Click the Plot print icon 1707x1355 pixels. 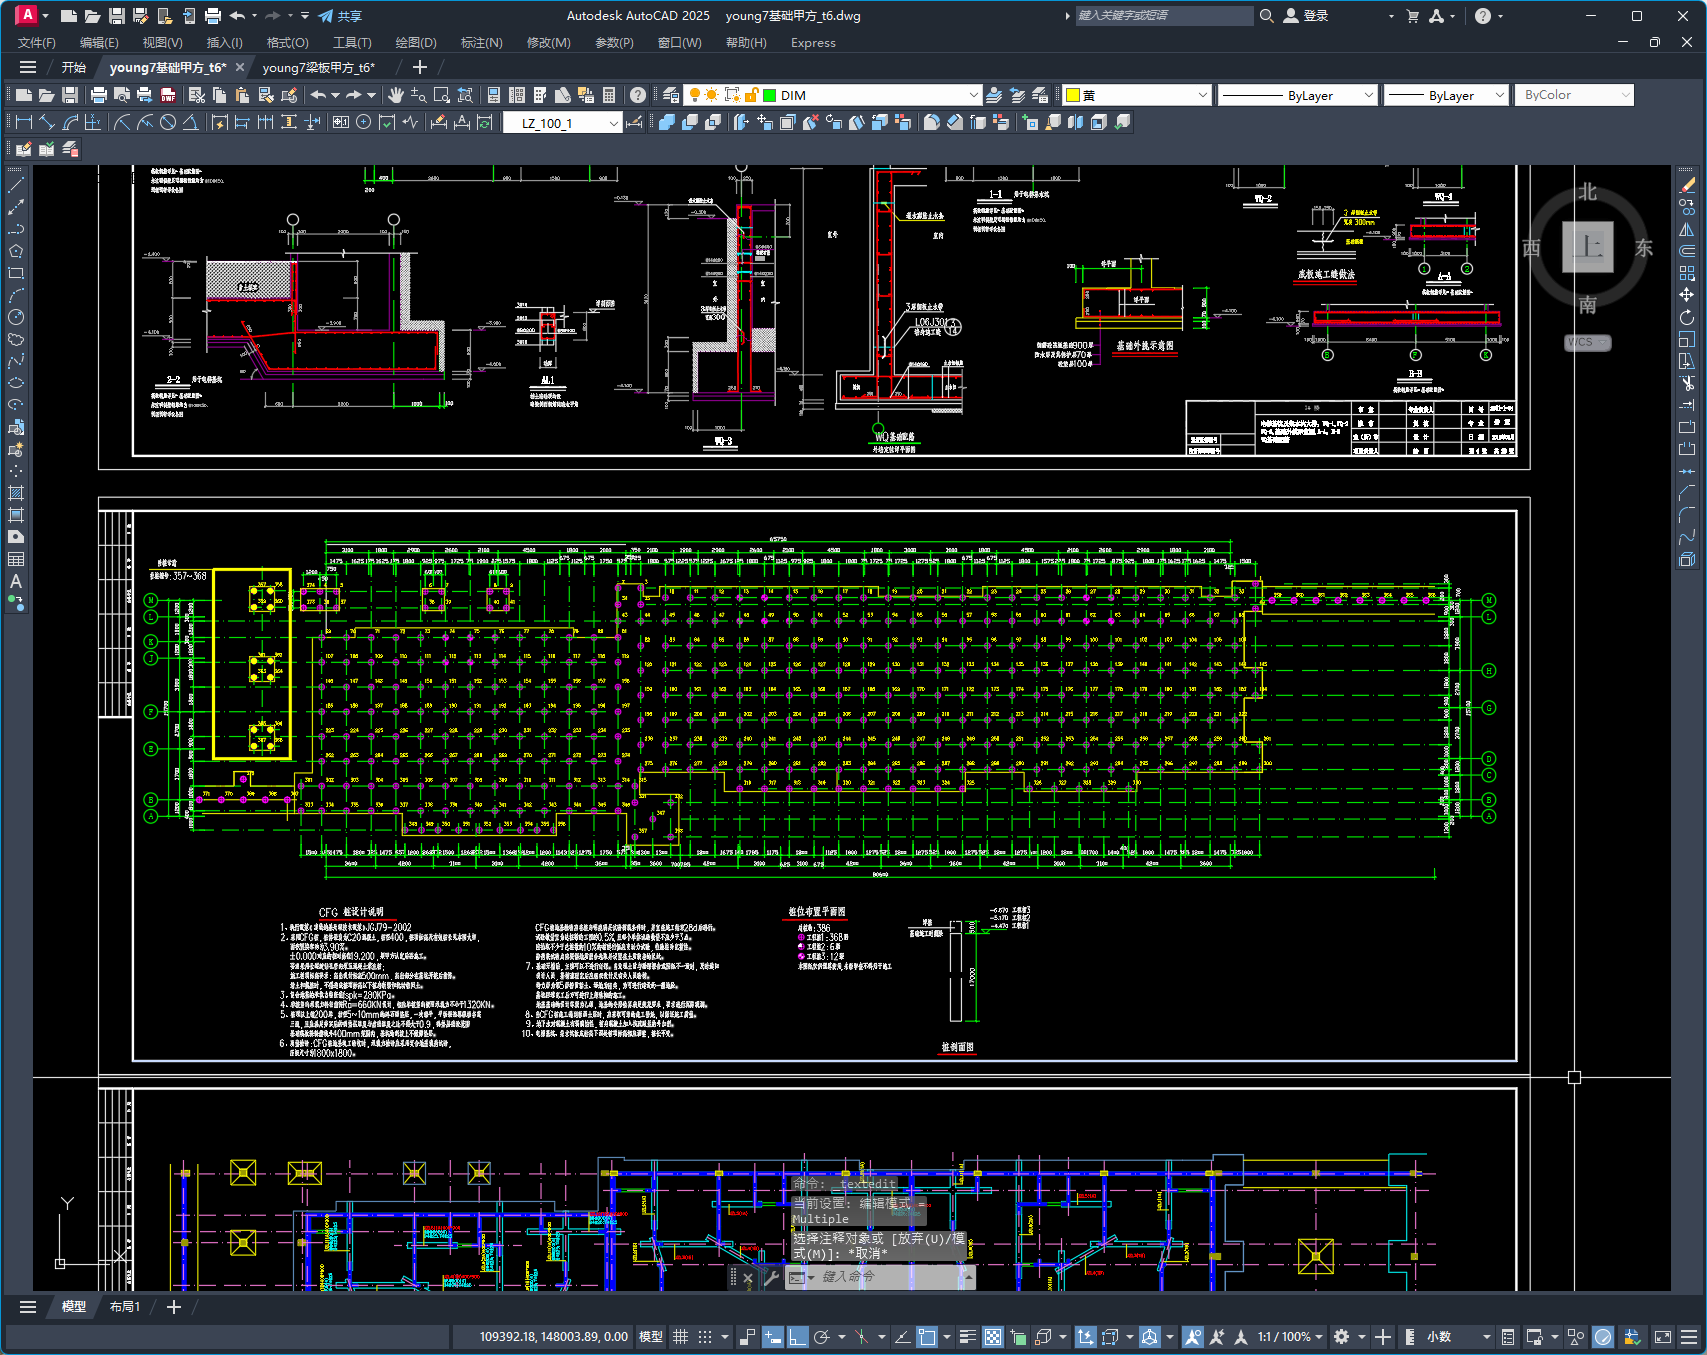click(98, 95)
